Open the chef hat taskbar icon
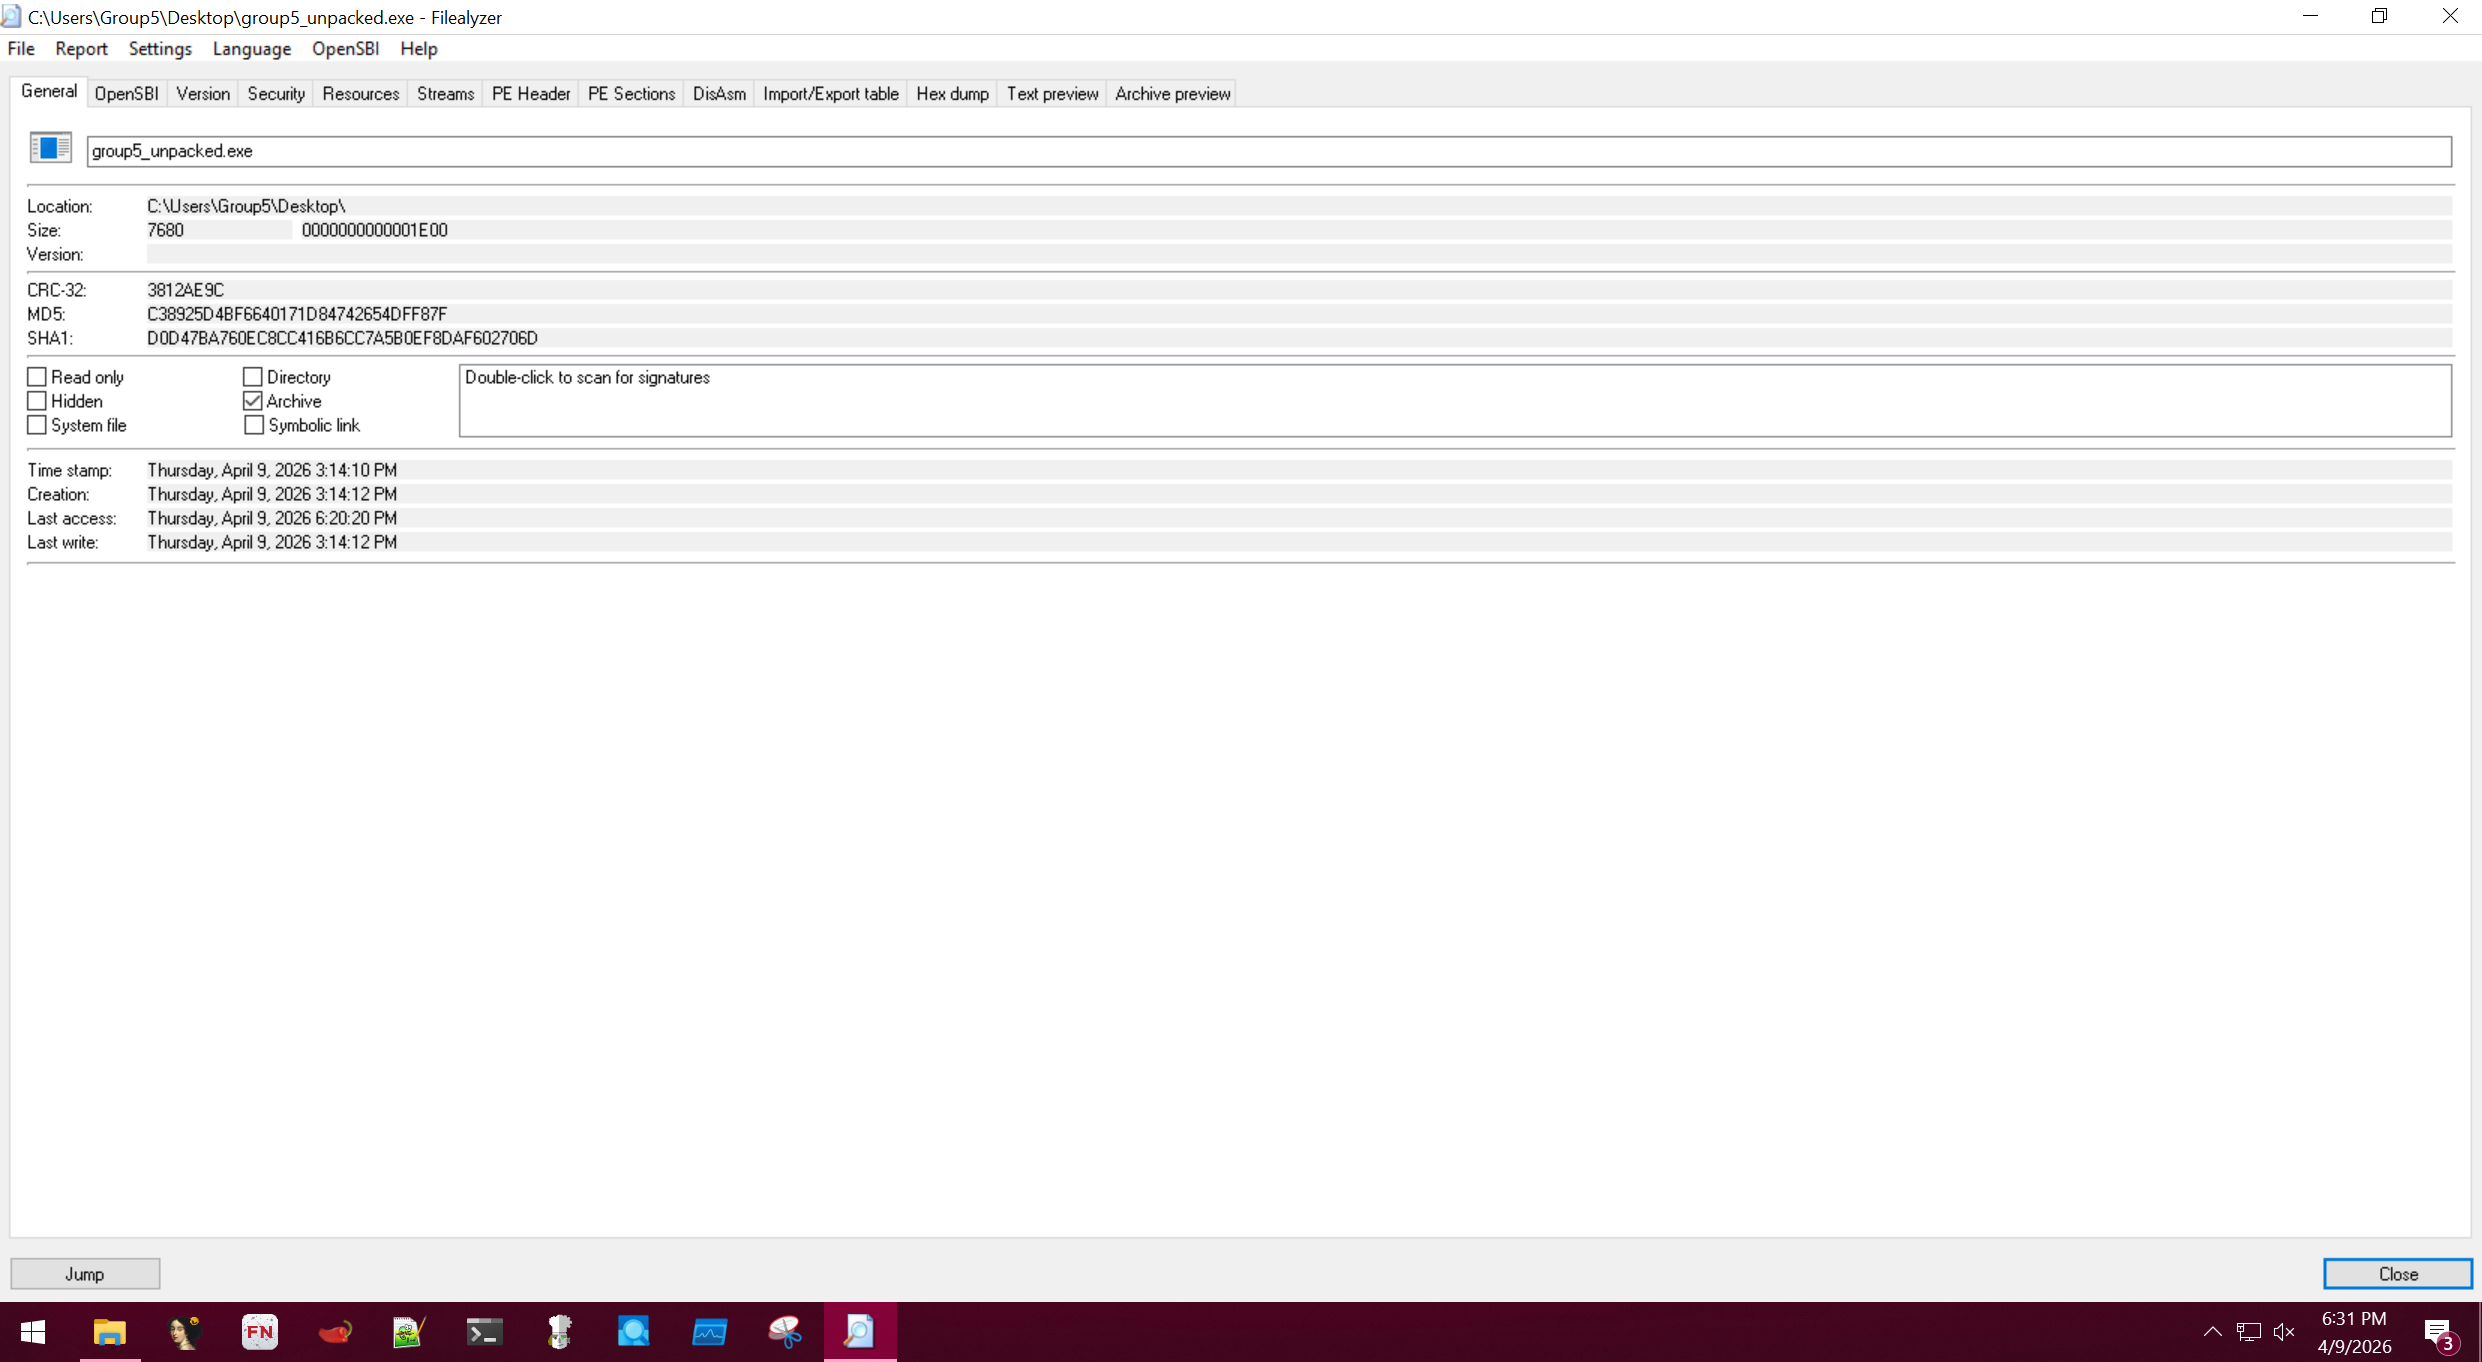 pos(559,1332)
